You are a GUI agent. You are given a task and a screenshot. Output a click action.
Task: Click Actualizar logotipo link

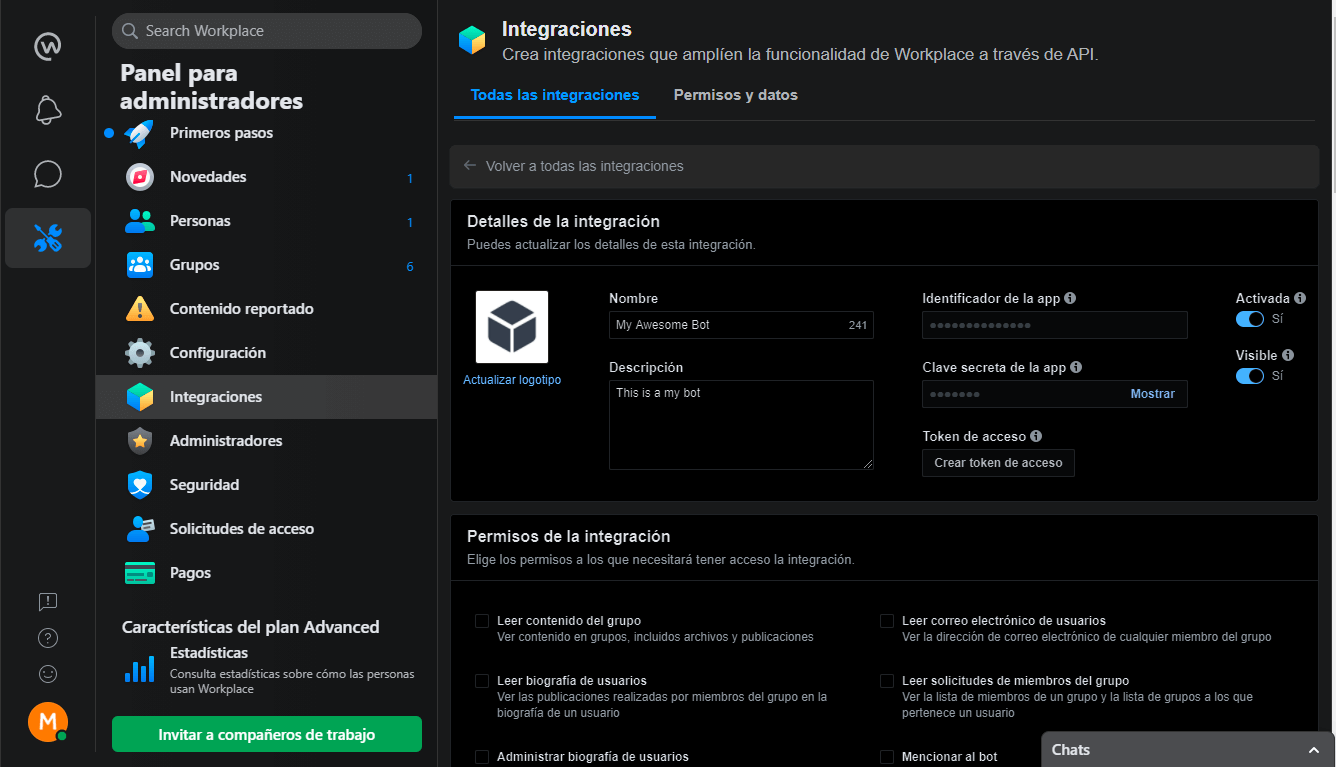coord(512,380)
